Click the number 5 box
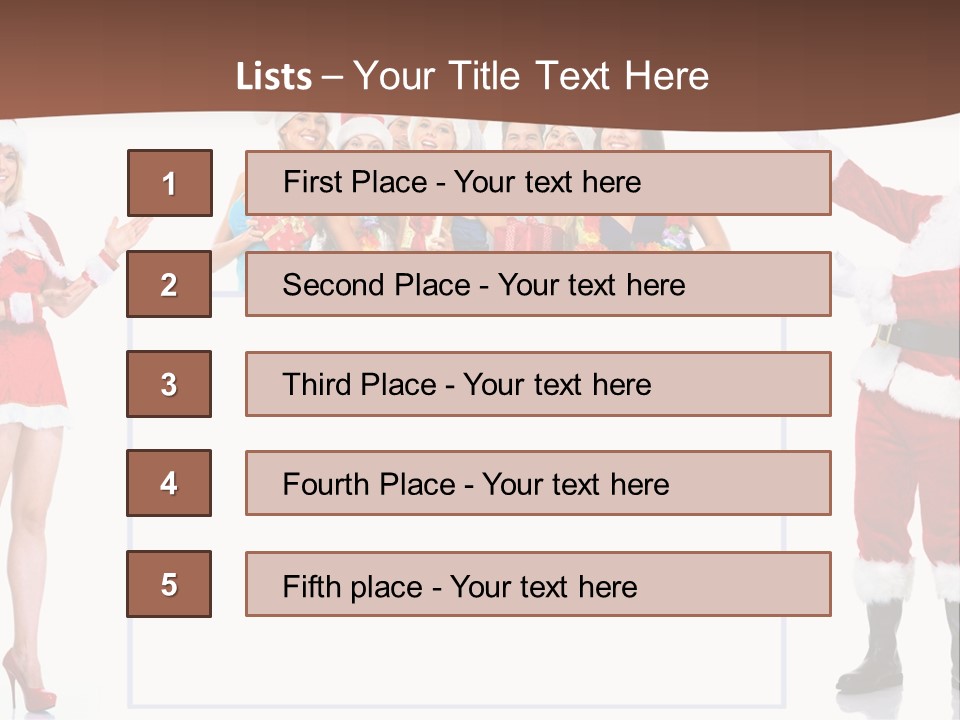960x720 pixels. [169, 584]
